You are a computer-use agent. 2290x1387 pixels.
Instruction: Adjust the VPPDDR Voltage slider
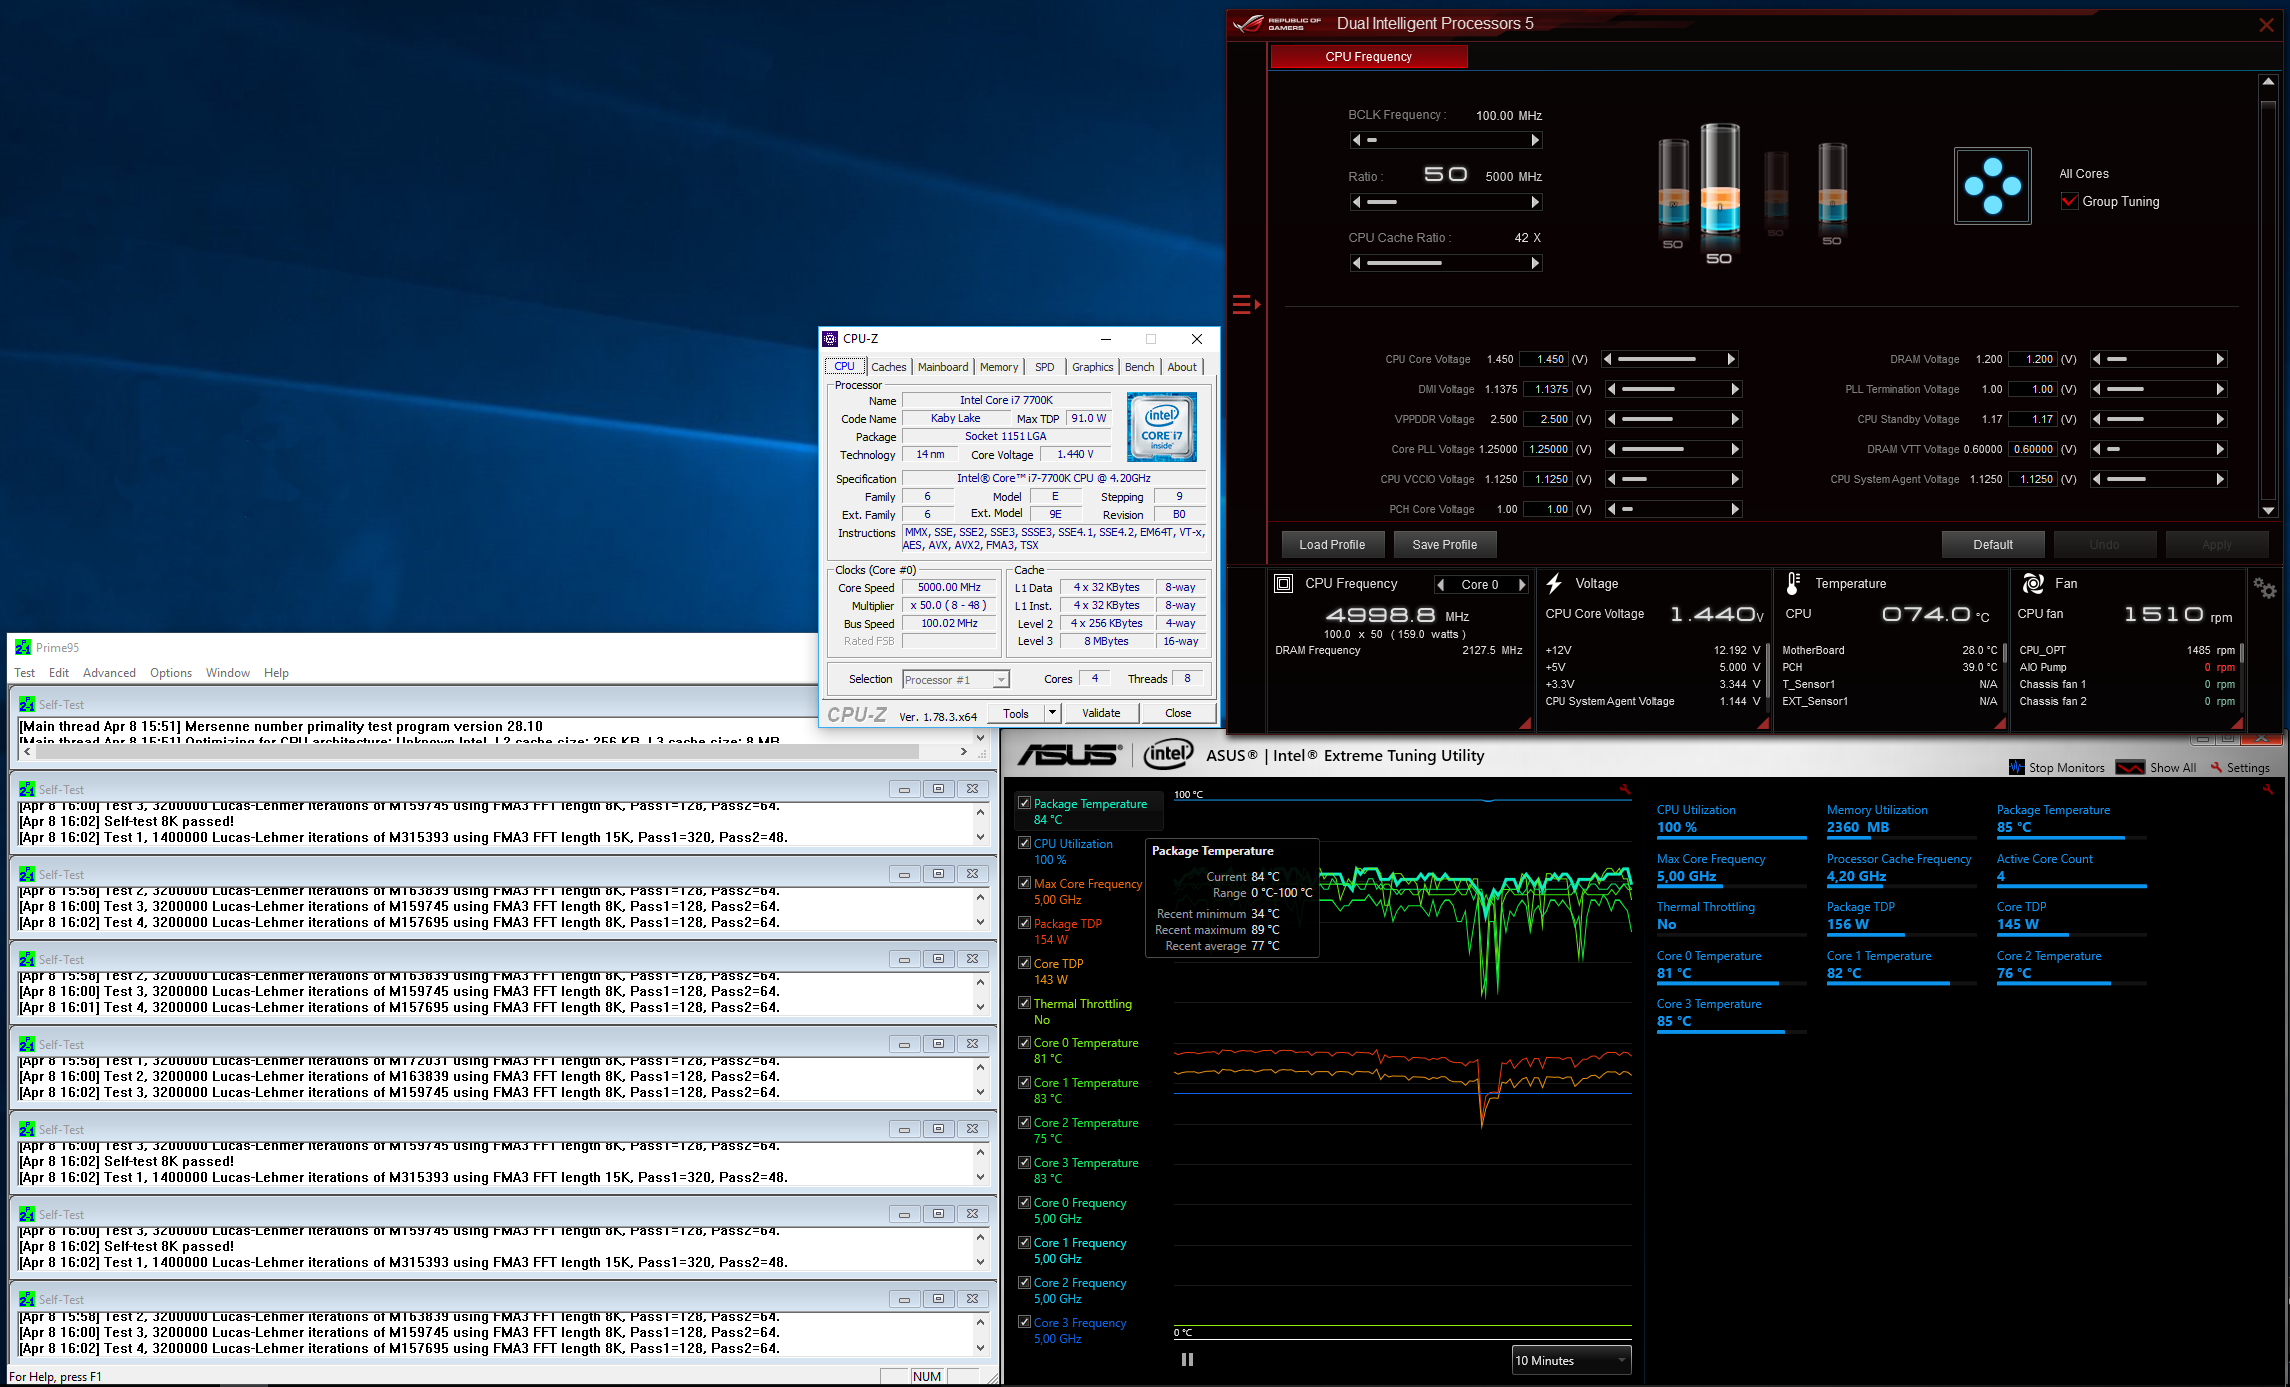[1672, 419]
